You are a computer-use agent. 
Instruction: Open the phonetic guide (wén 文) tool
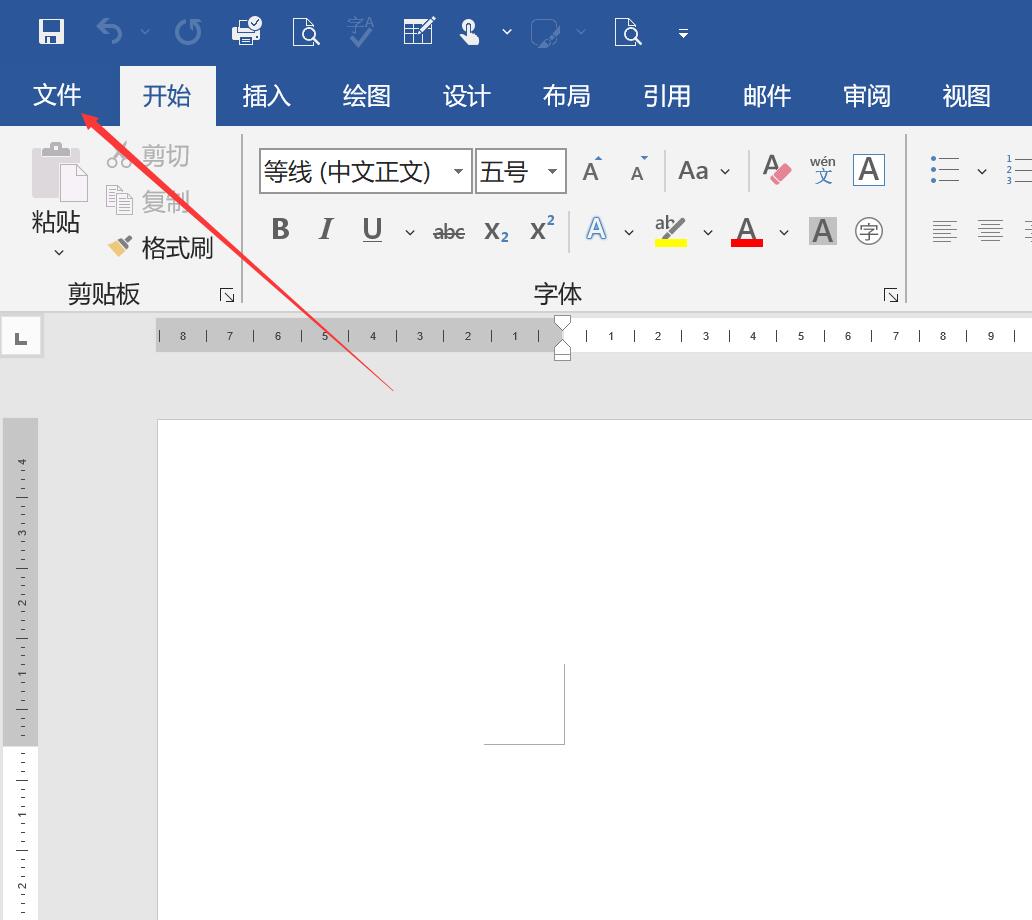(823, 170)
